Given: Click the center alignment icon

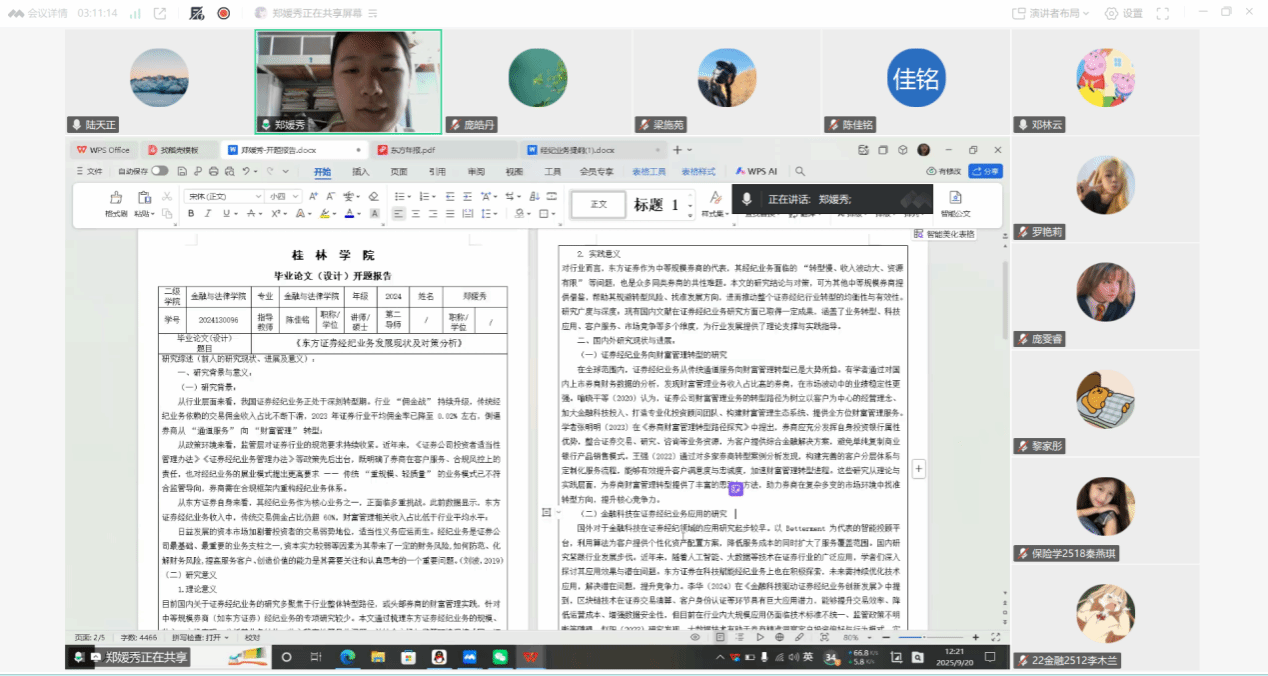Looking at the screenshot, I should [415, 214].
